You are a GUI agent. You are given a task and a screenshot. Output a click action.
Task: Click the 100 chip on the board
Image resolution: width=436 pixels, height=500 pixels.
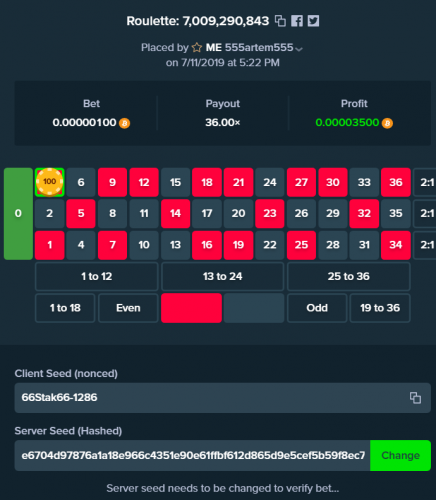49,182
